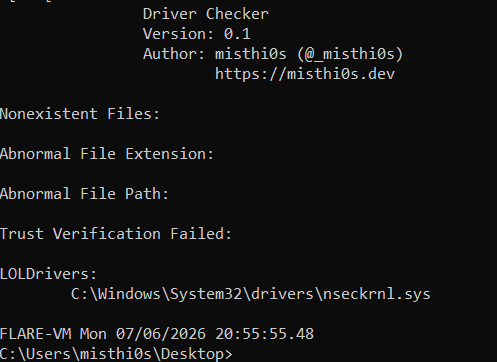497x362 pixels.
Task: Click the Author: label
Action: click(174, 54)
